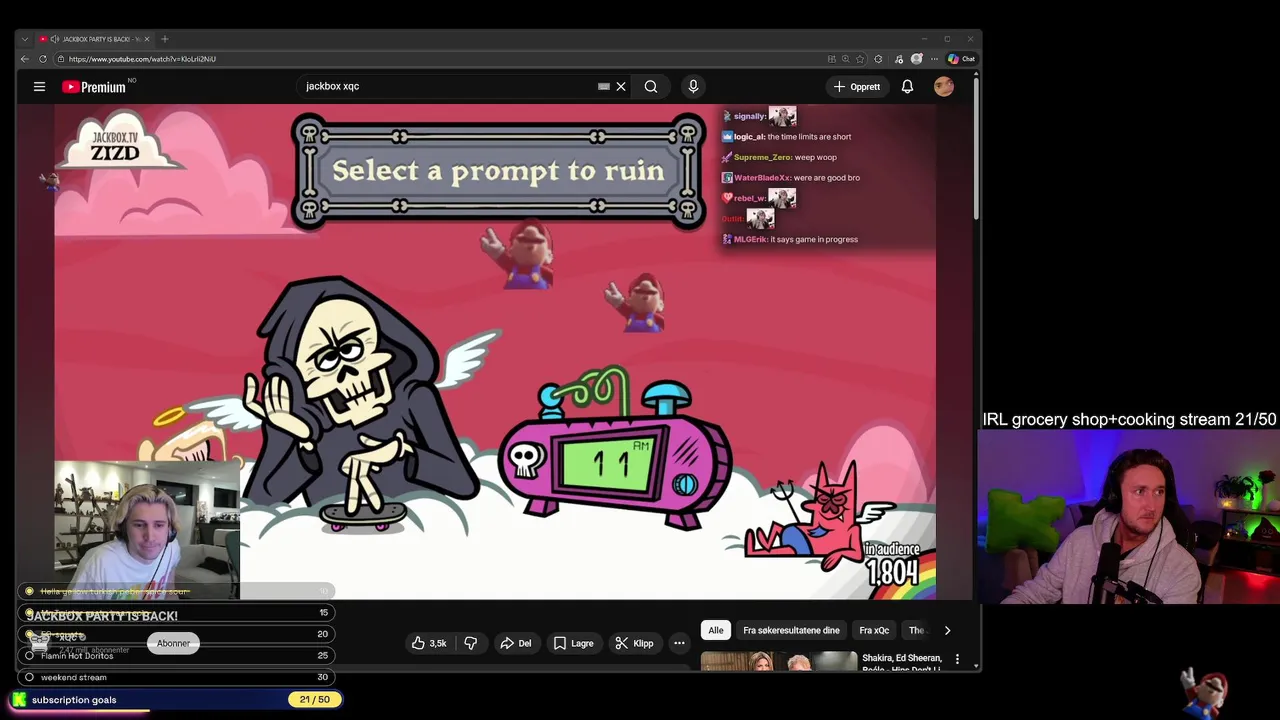Run the search with the magnifier button
Viewport: 1280px width, 720px height.
[x=651, y=87]
